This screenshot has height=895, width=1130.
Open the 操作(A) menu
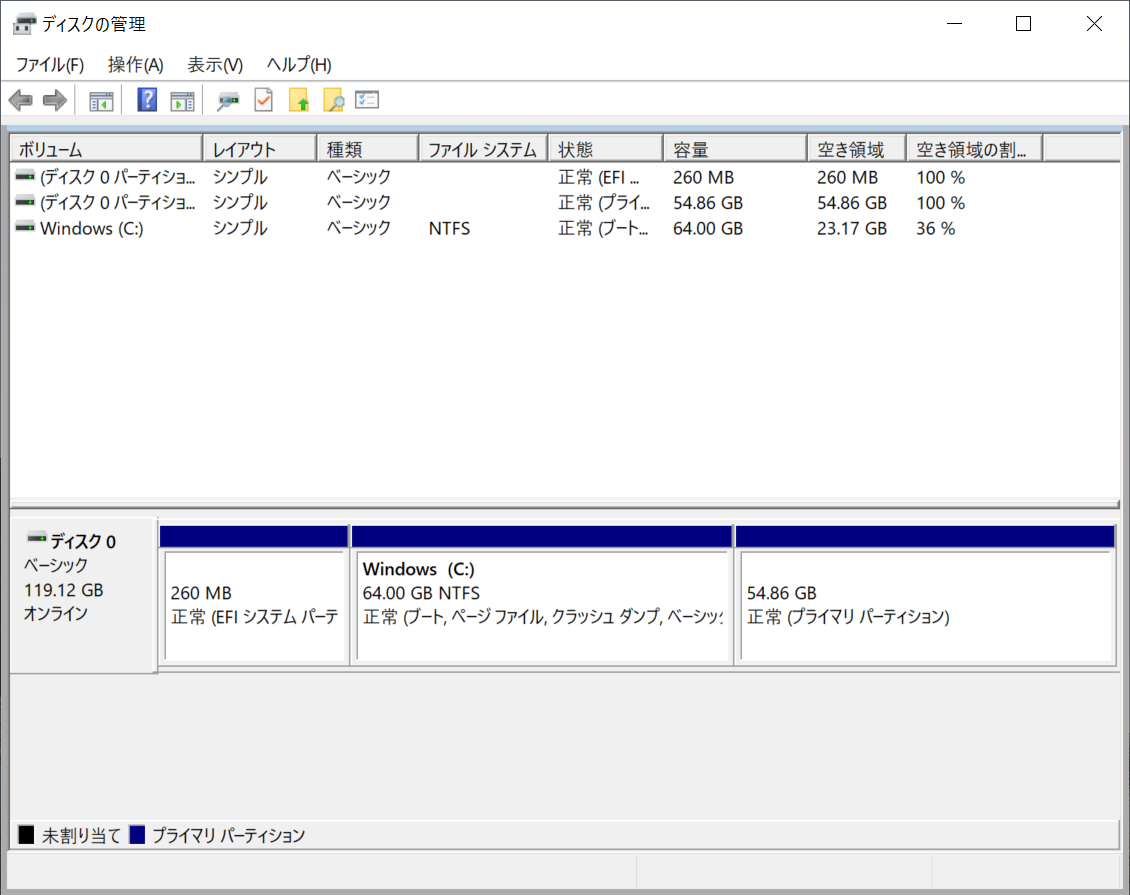(x=135, y=64)
